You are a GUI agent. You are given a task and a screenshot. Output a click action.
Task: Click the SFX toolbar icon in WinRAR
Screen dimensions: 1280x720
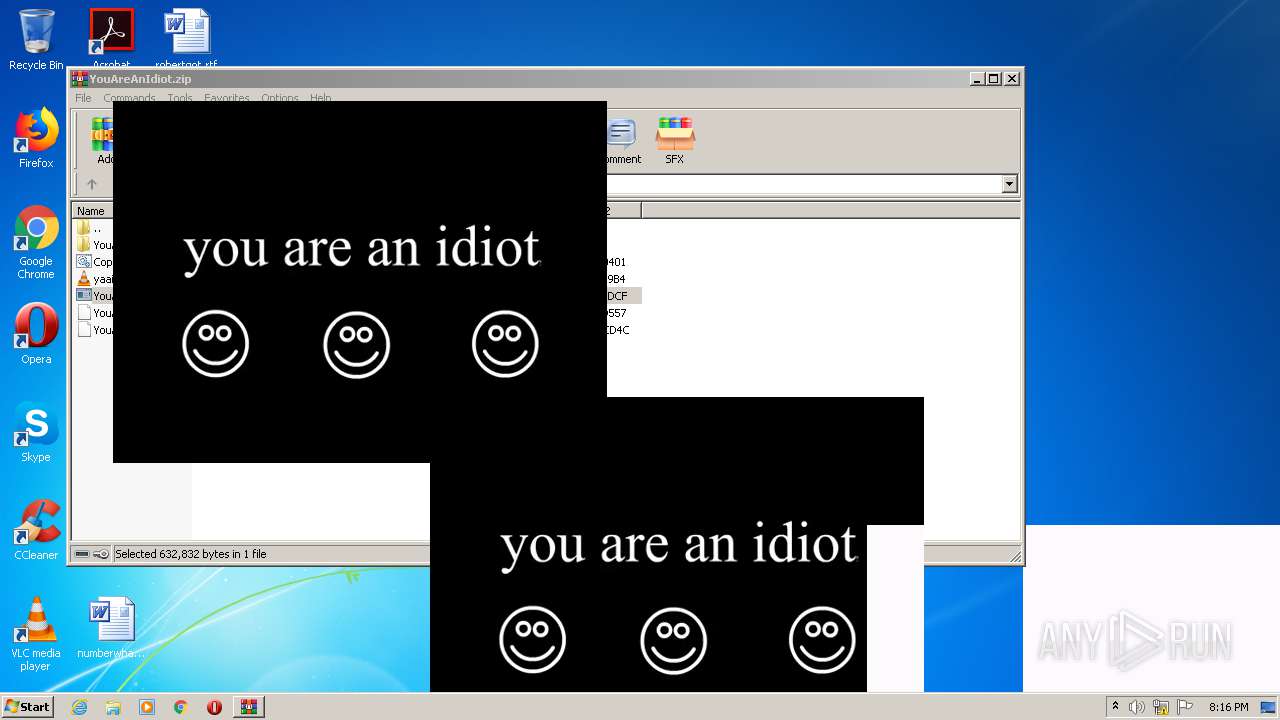click(x=675, y=140)
